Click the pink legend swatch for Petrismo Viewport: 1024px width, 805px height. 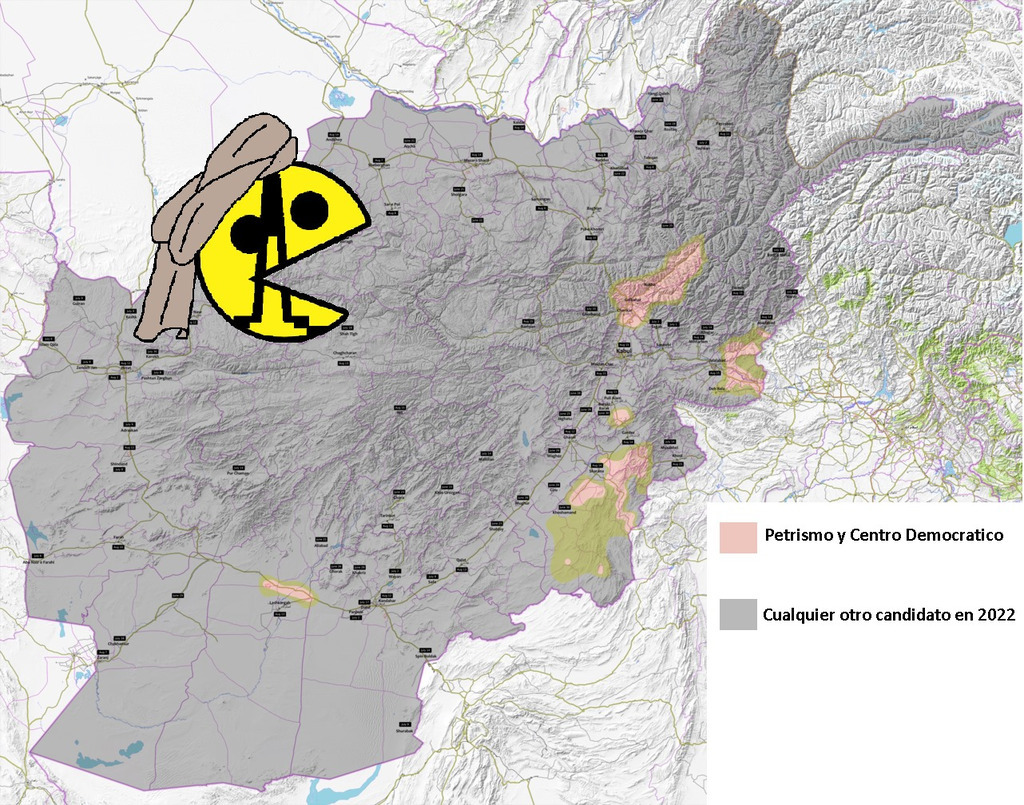click(738, 536)
